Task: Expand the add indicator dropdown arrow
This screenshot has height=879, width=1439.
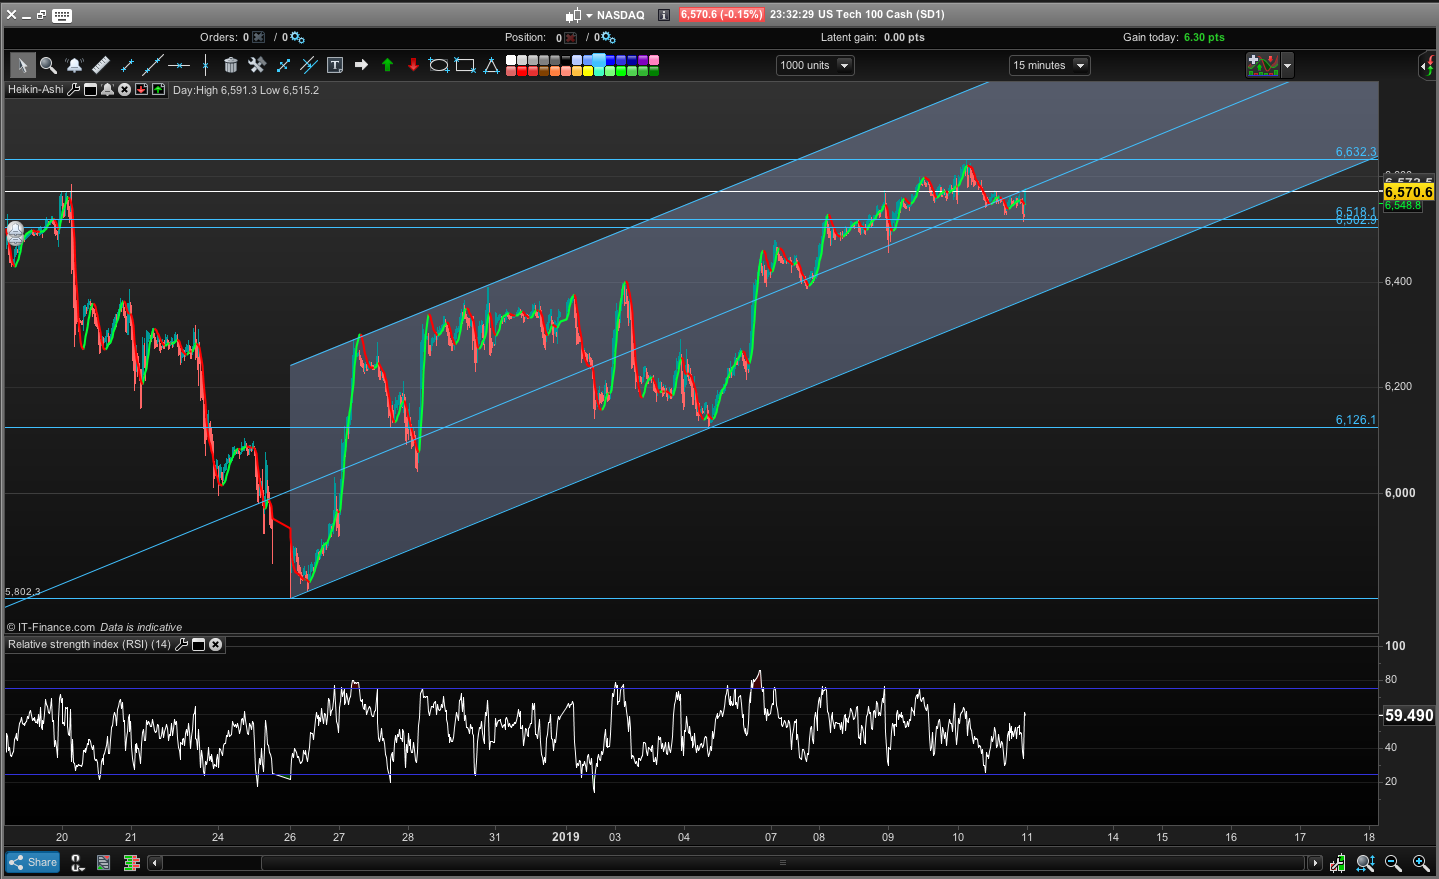Action: 1287,65
